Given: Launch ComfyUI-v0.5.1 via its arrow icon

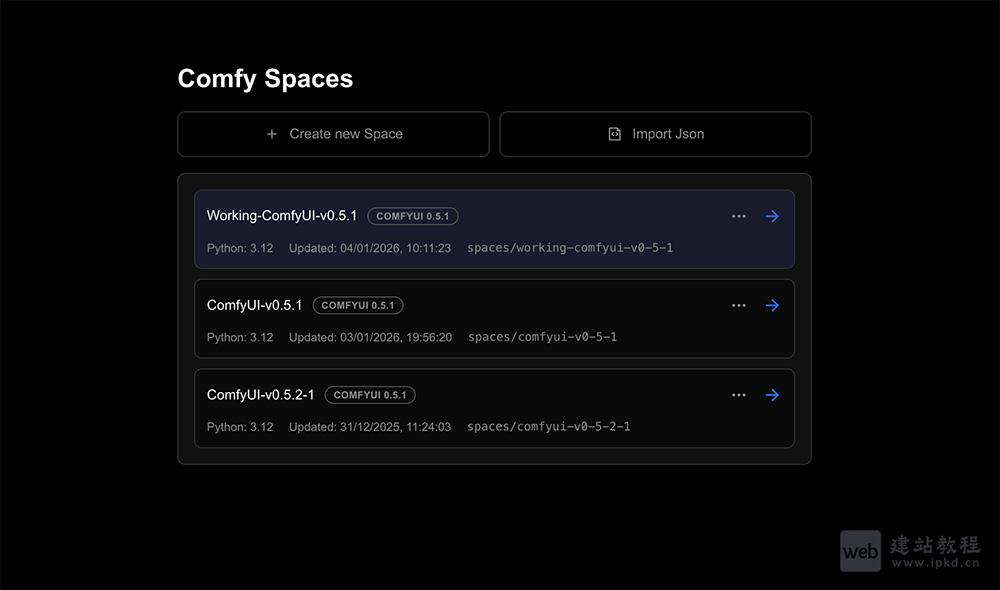Looking at the screenshot, I should (x=772, y=305).
